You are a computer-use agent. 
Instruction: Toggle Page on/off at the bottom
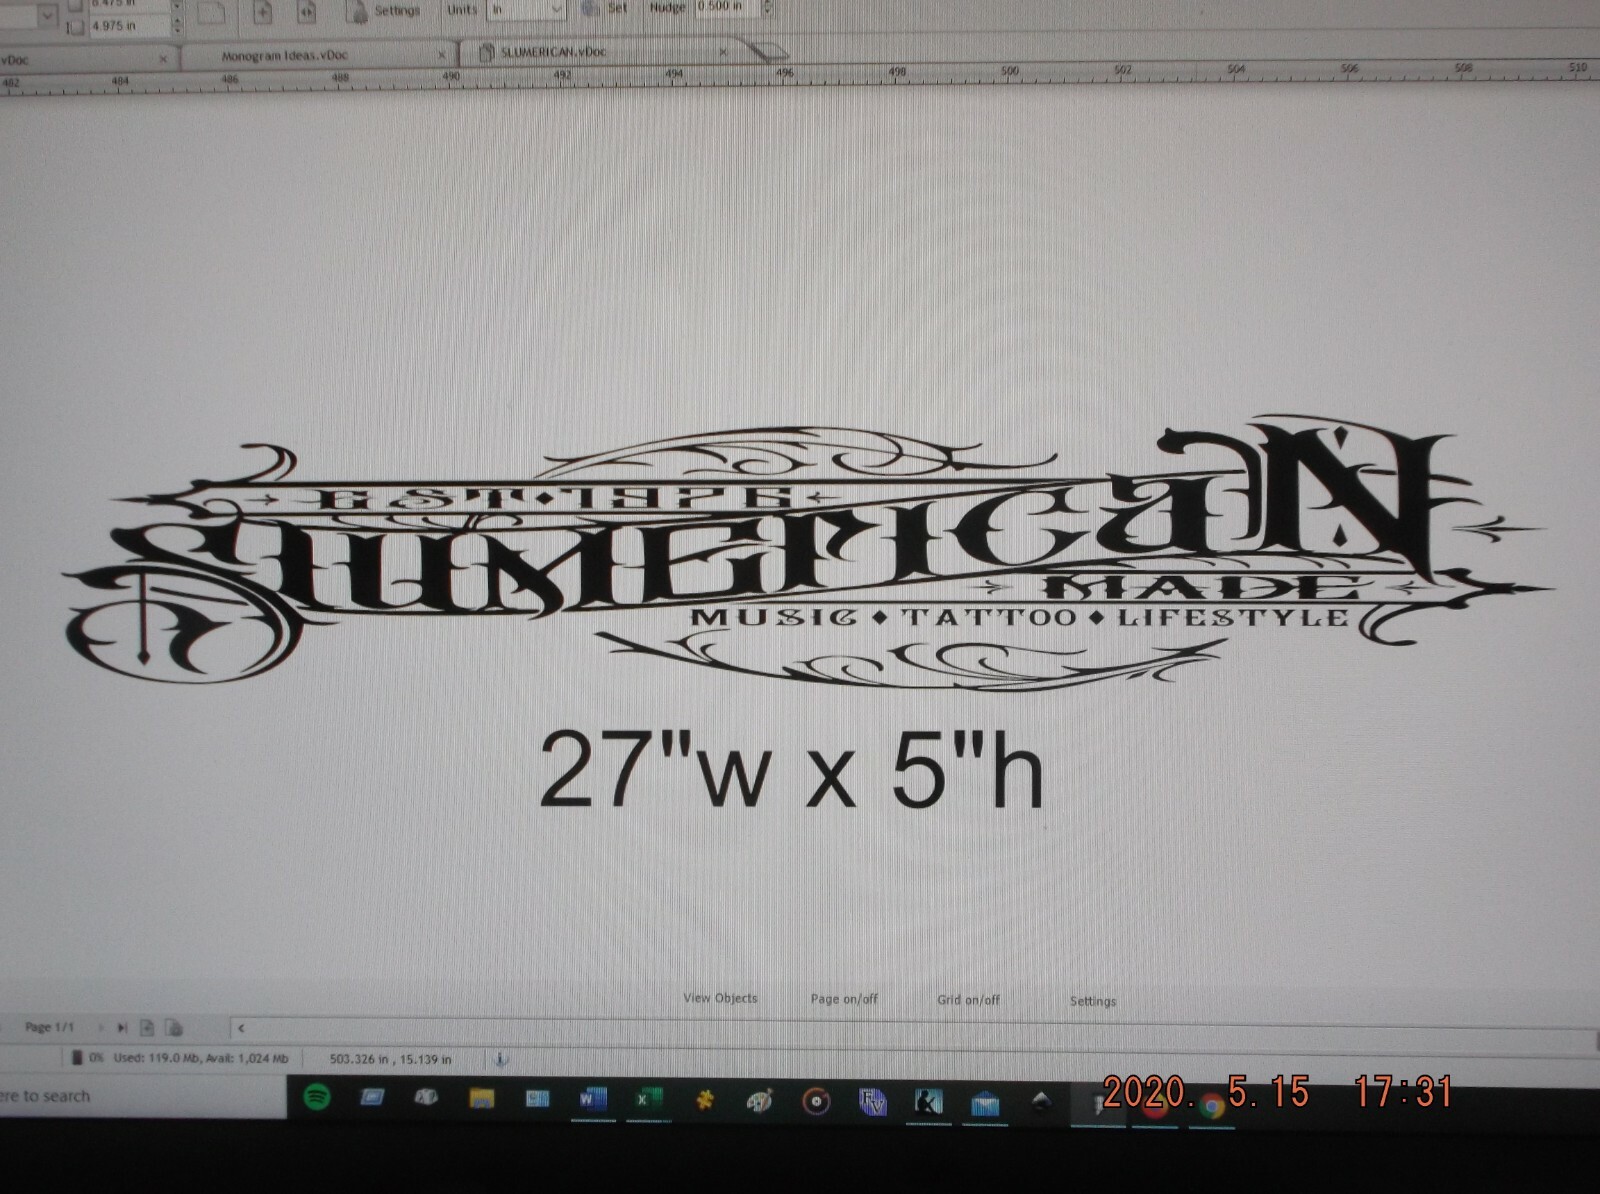844,999
